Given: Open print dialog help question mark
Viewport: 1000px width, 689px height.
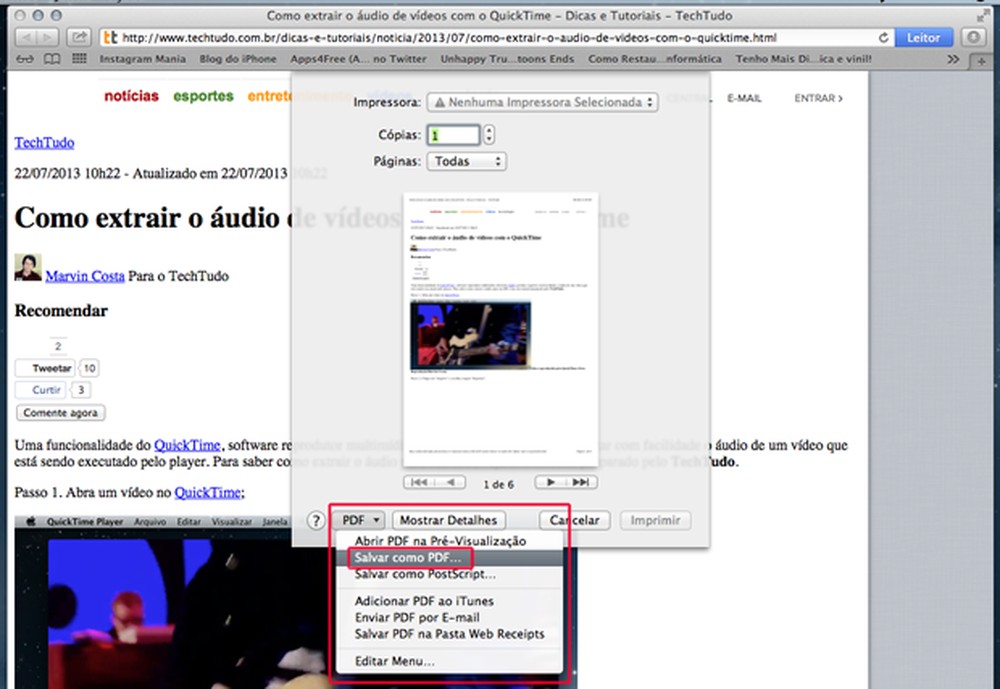Looking at the screenshot, I should coord(316,521).
